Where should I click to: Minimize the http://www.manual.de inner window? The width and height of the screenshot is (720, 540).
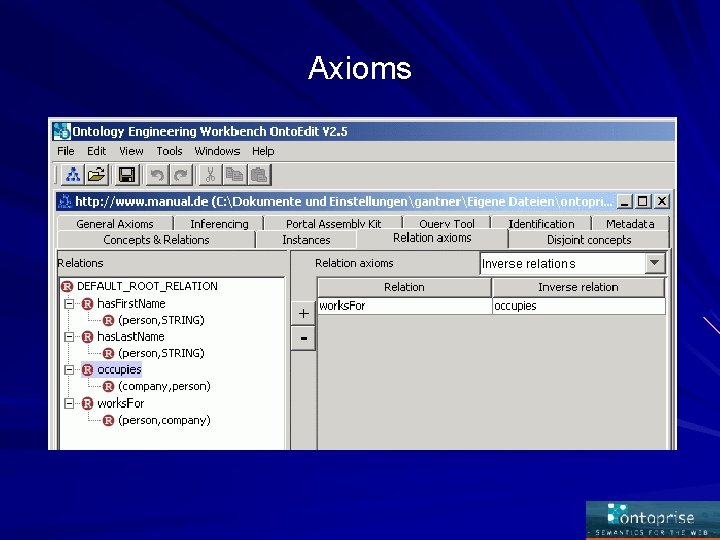coord(624,202)
